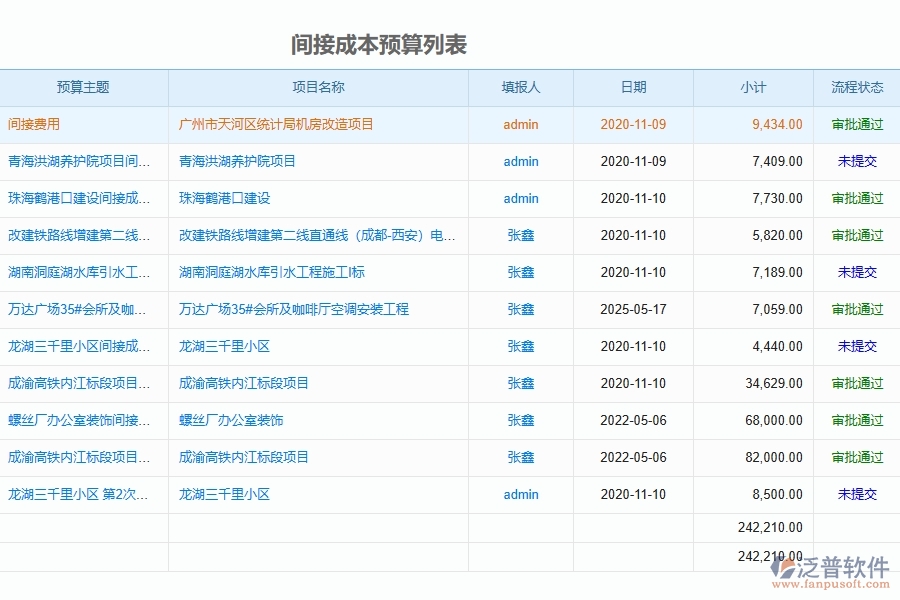
Task: Open the 螺丝厂办公室装饰 project link
Action: (x=230, y=420)
